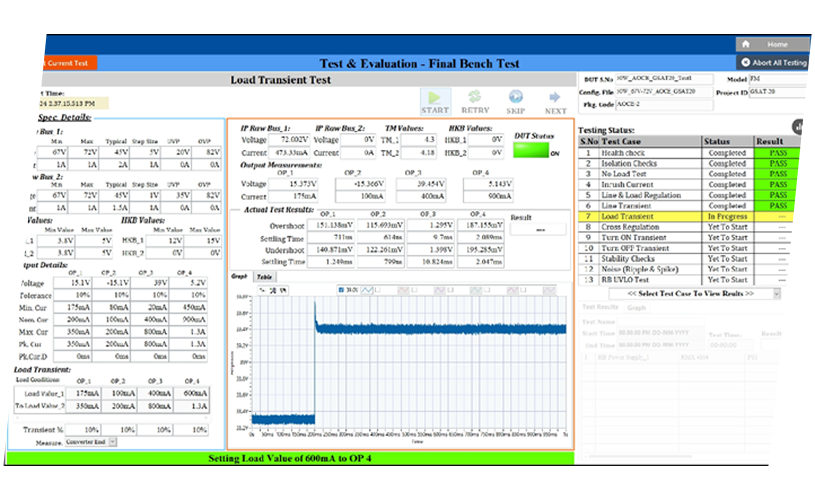Screen dimensions: 815x500
Task: Check the third plot checkbox in graph legend
Action: click(x=414, y=290)
